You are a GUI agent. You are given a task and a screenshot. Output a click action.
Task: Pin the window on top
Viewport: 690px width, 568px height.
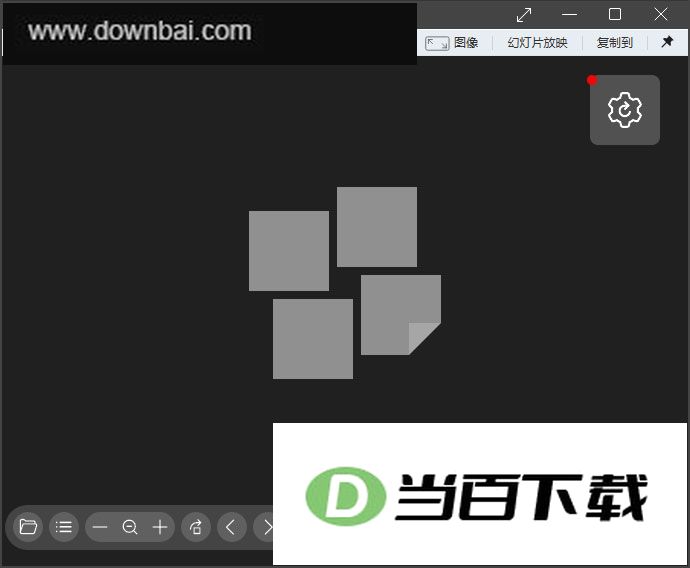[668, 42]
